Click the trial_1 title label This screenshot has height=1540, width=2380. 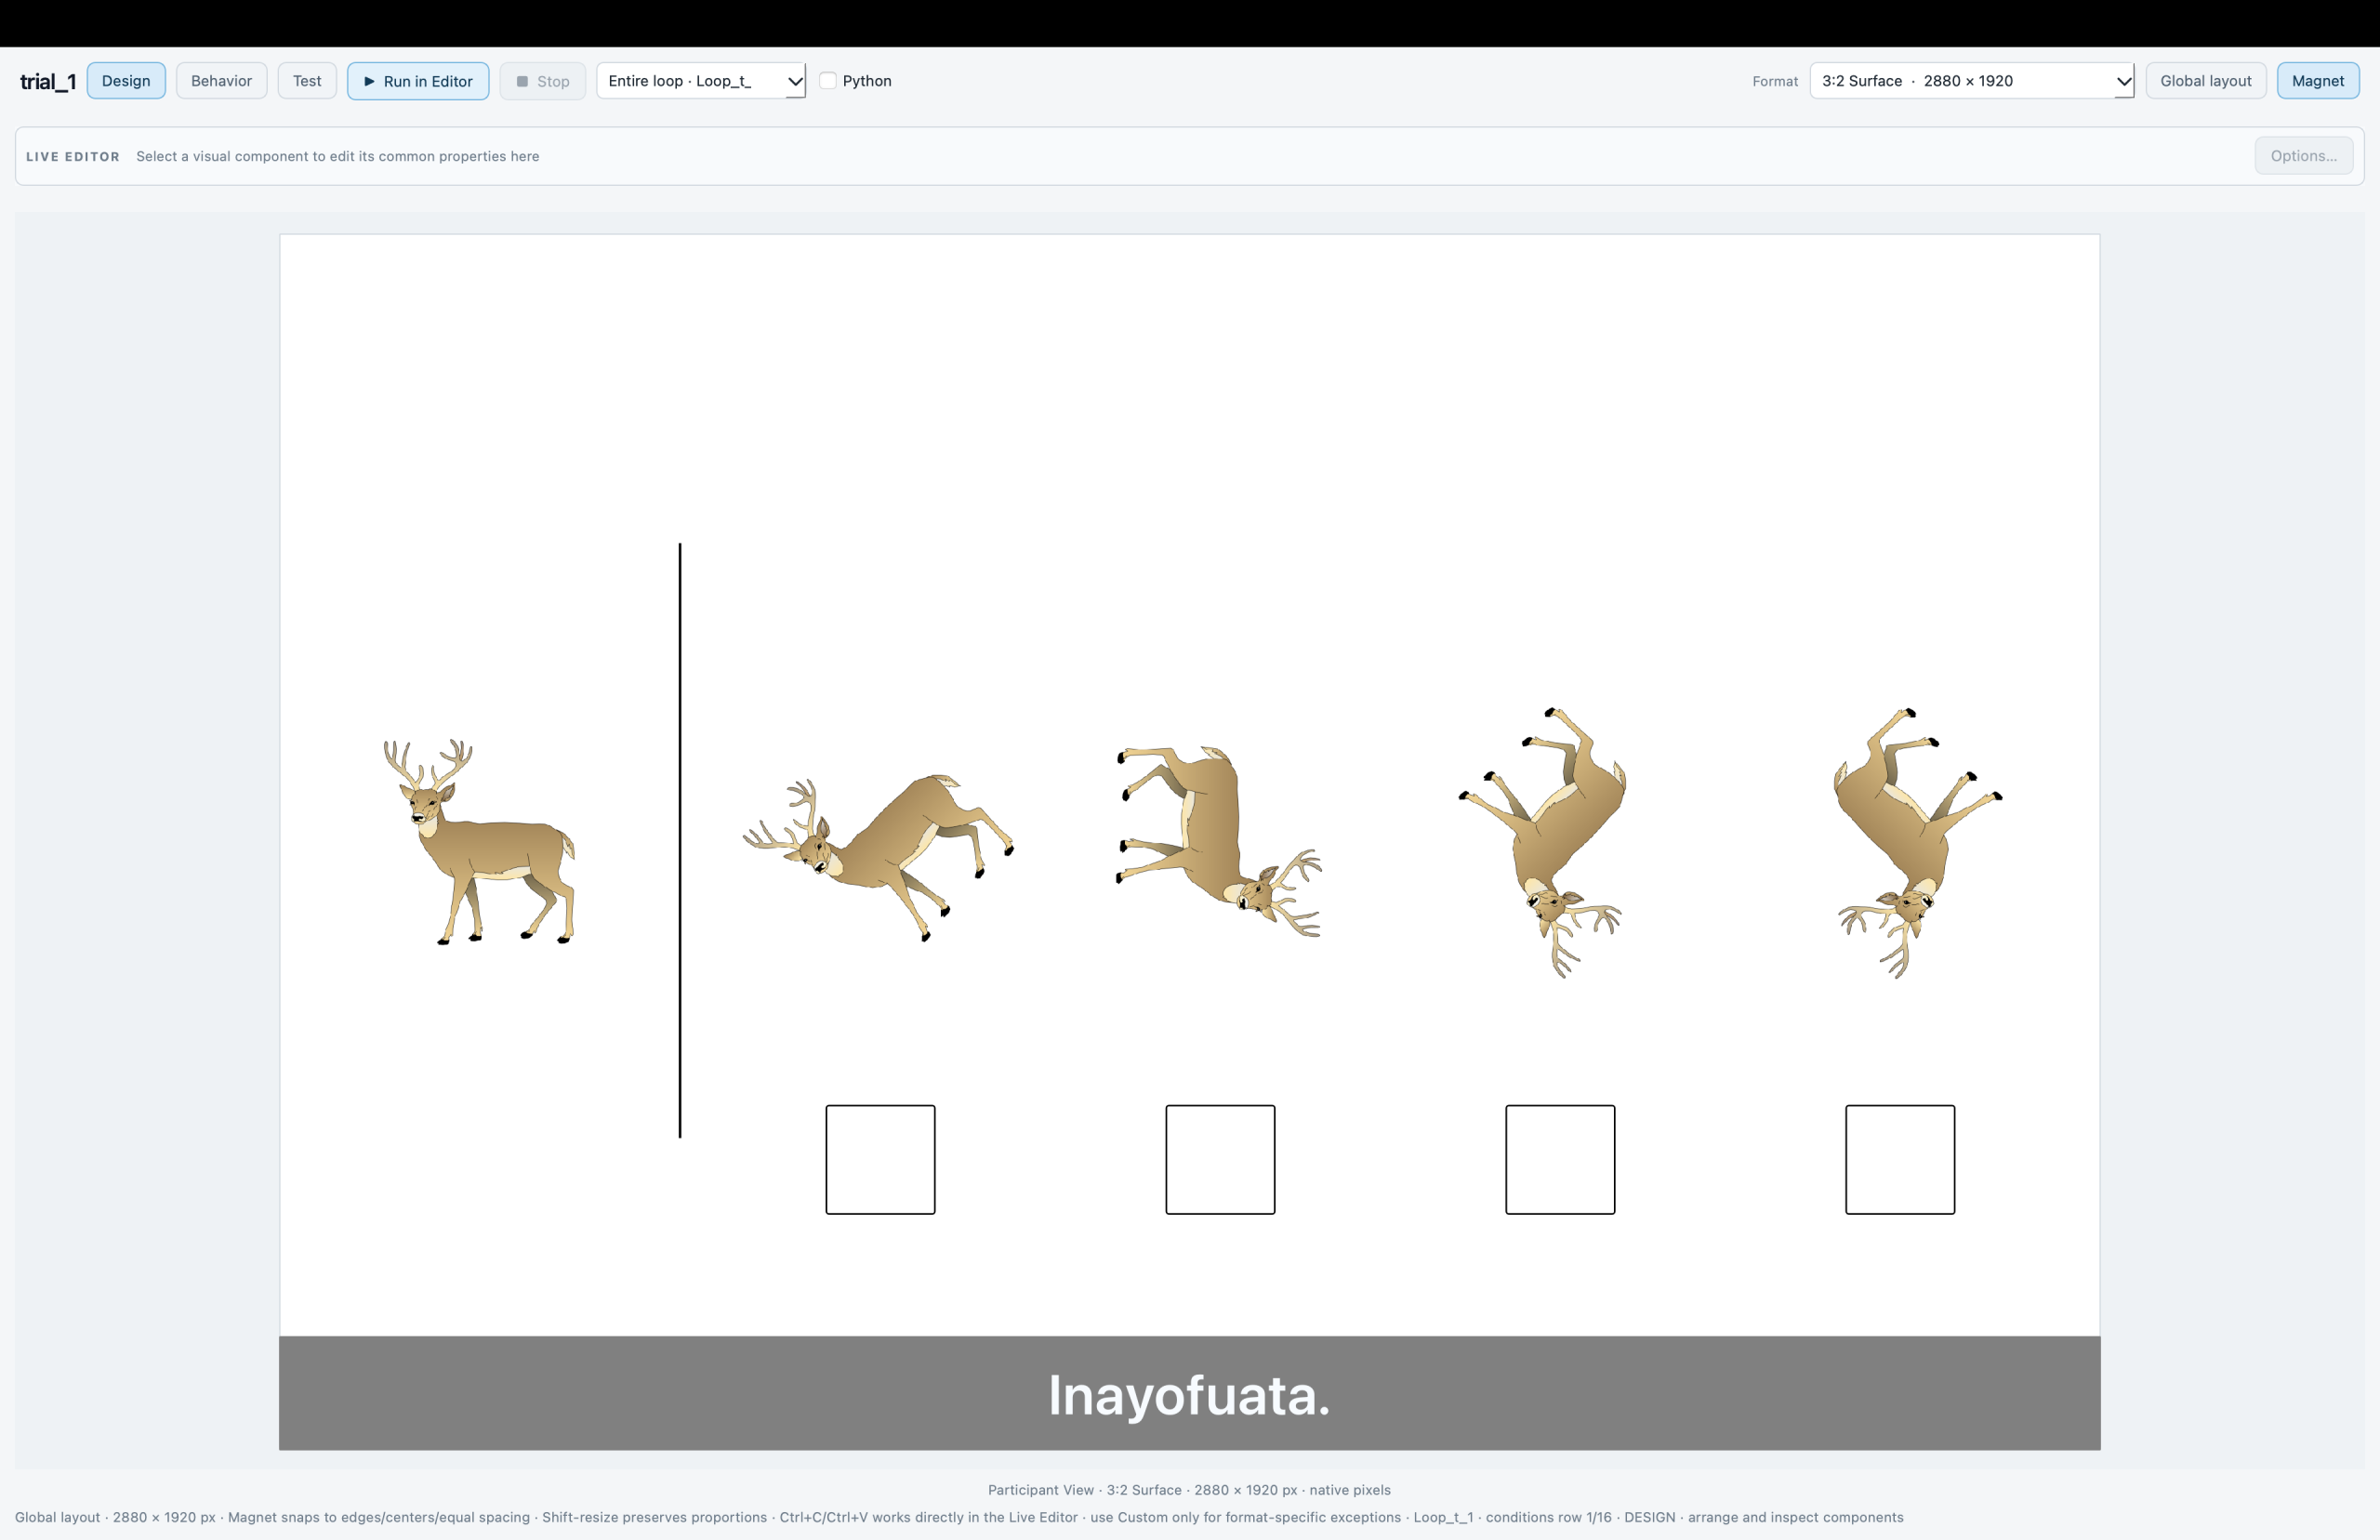pos(48,82)
